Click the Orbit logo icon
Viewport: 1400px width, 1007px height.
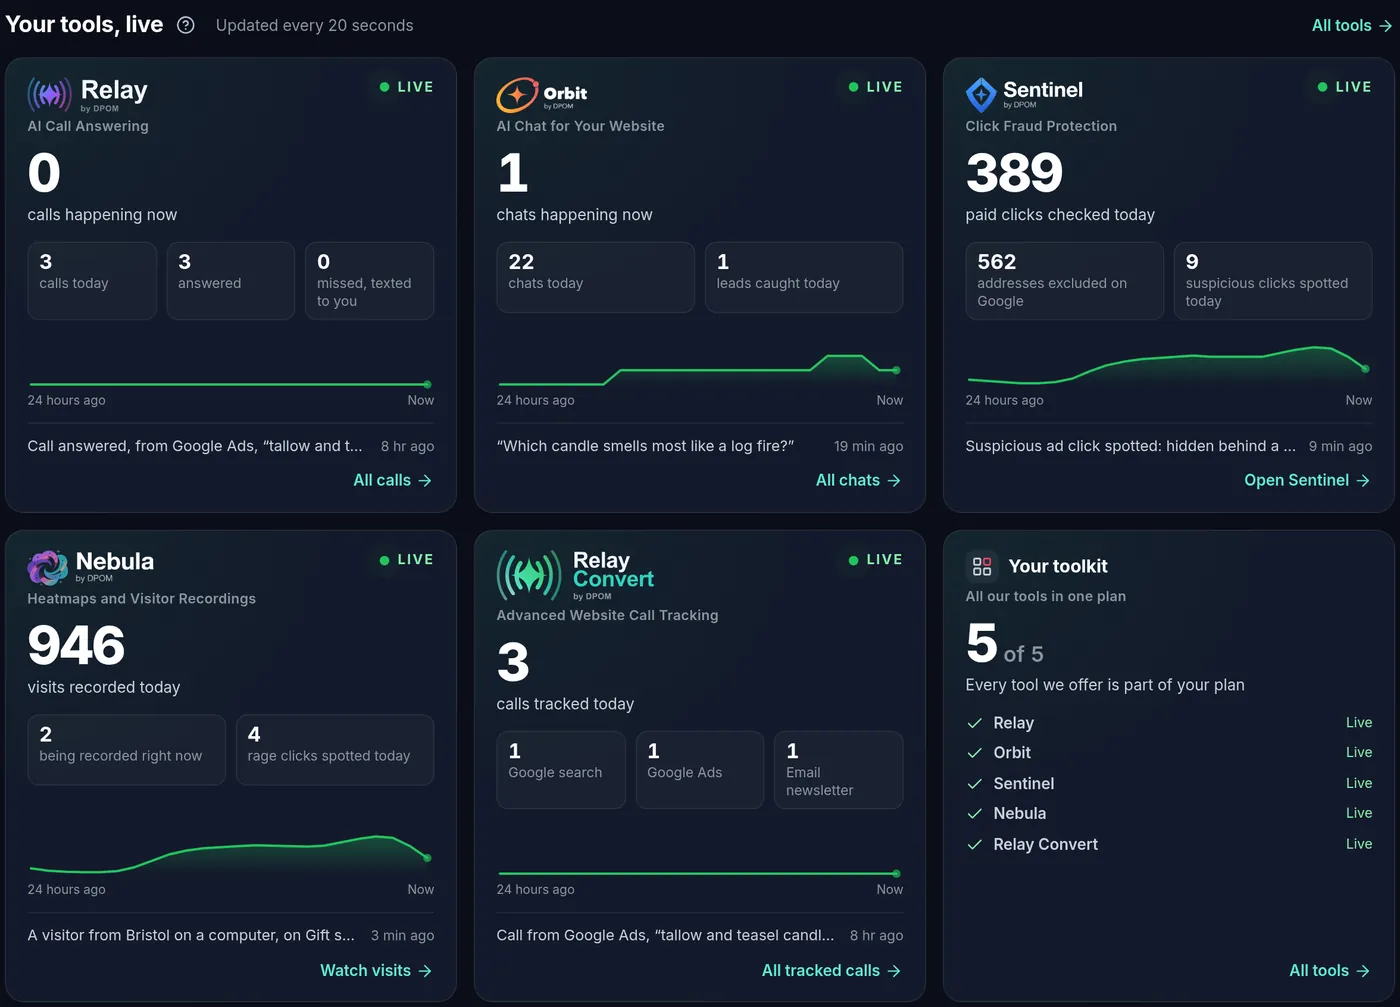click(x=517, y=94)
